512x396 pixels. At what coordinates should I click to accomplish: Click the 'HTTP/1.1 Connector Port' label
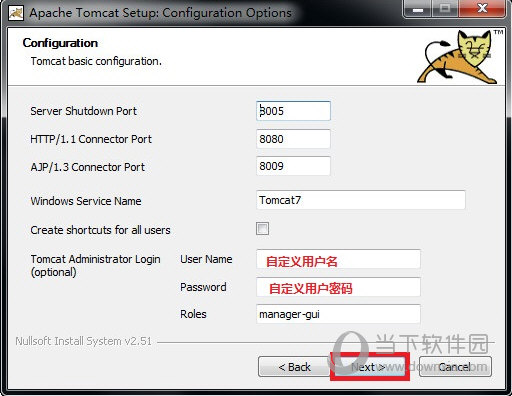coord(91,139)
